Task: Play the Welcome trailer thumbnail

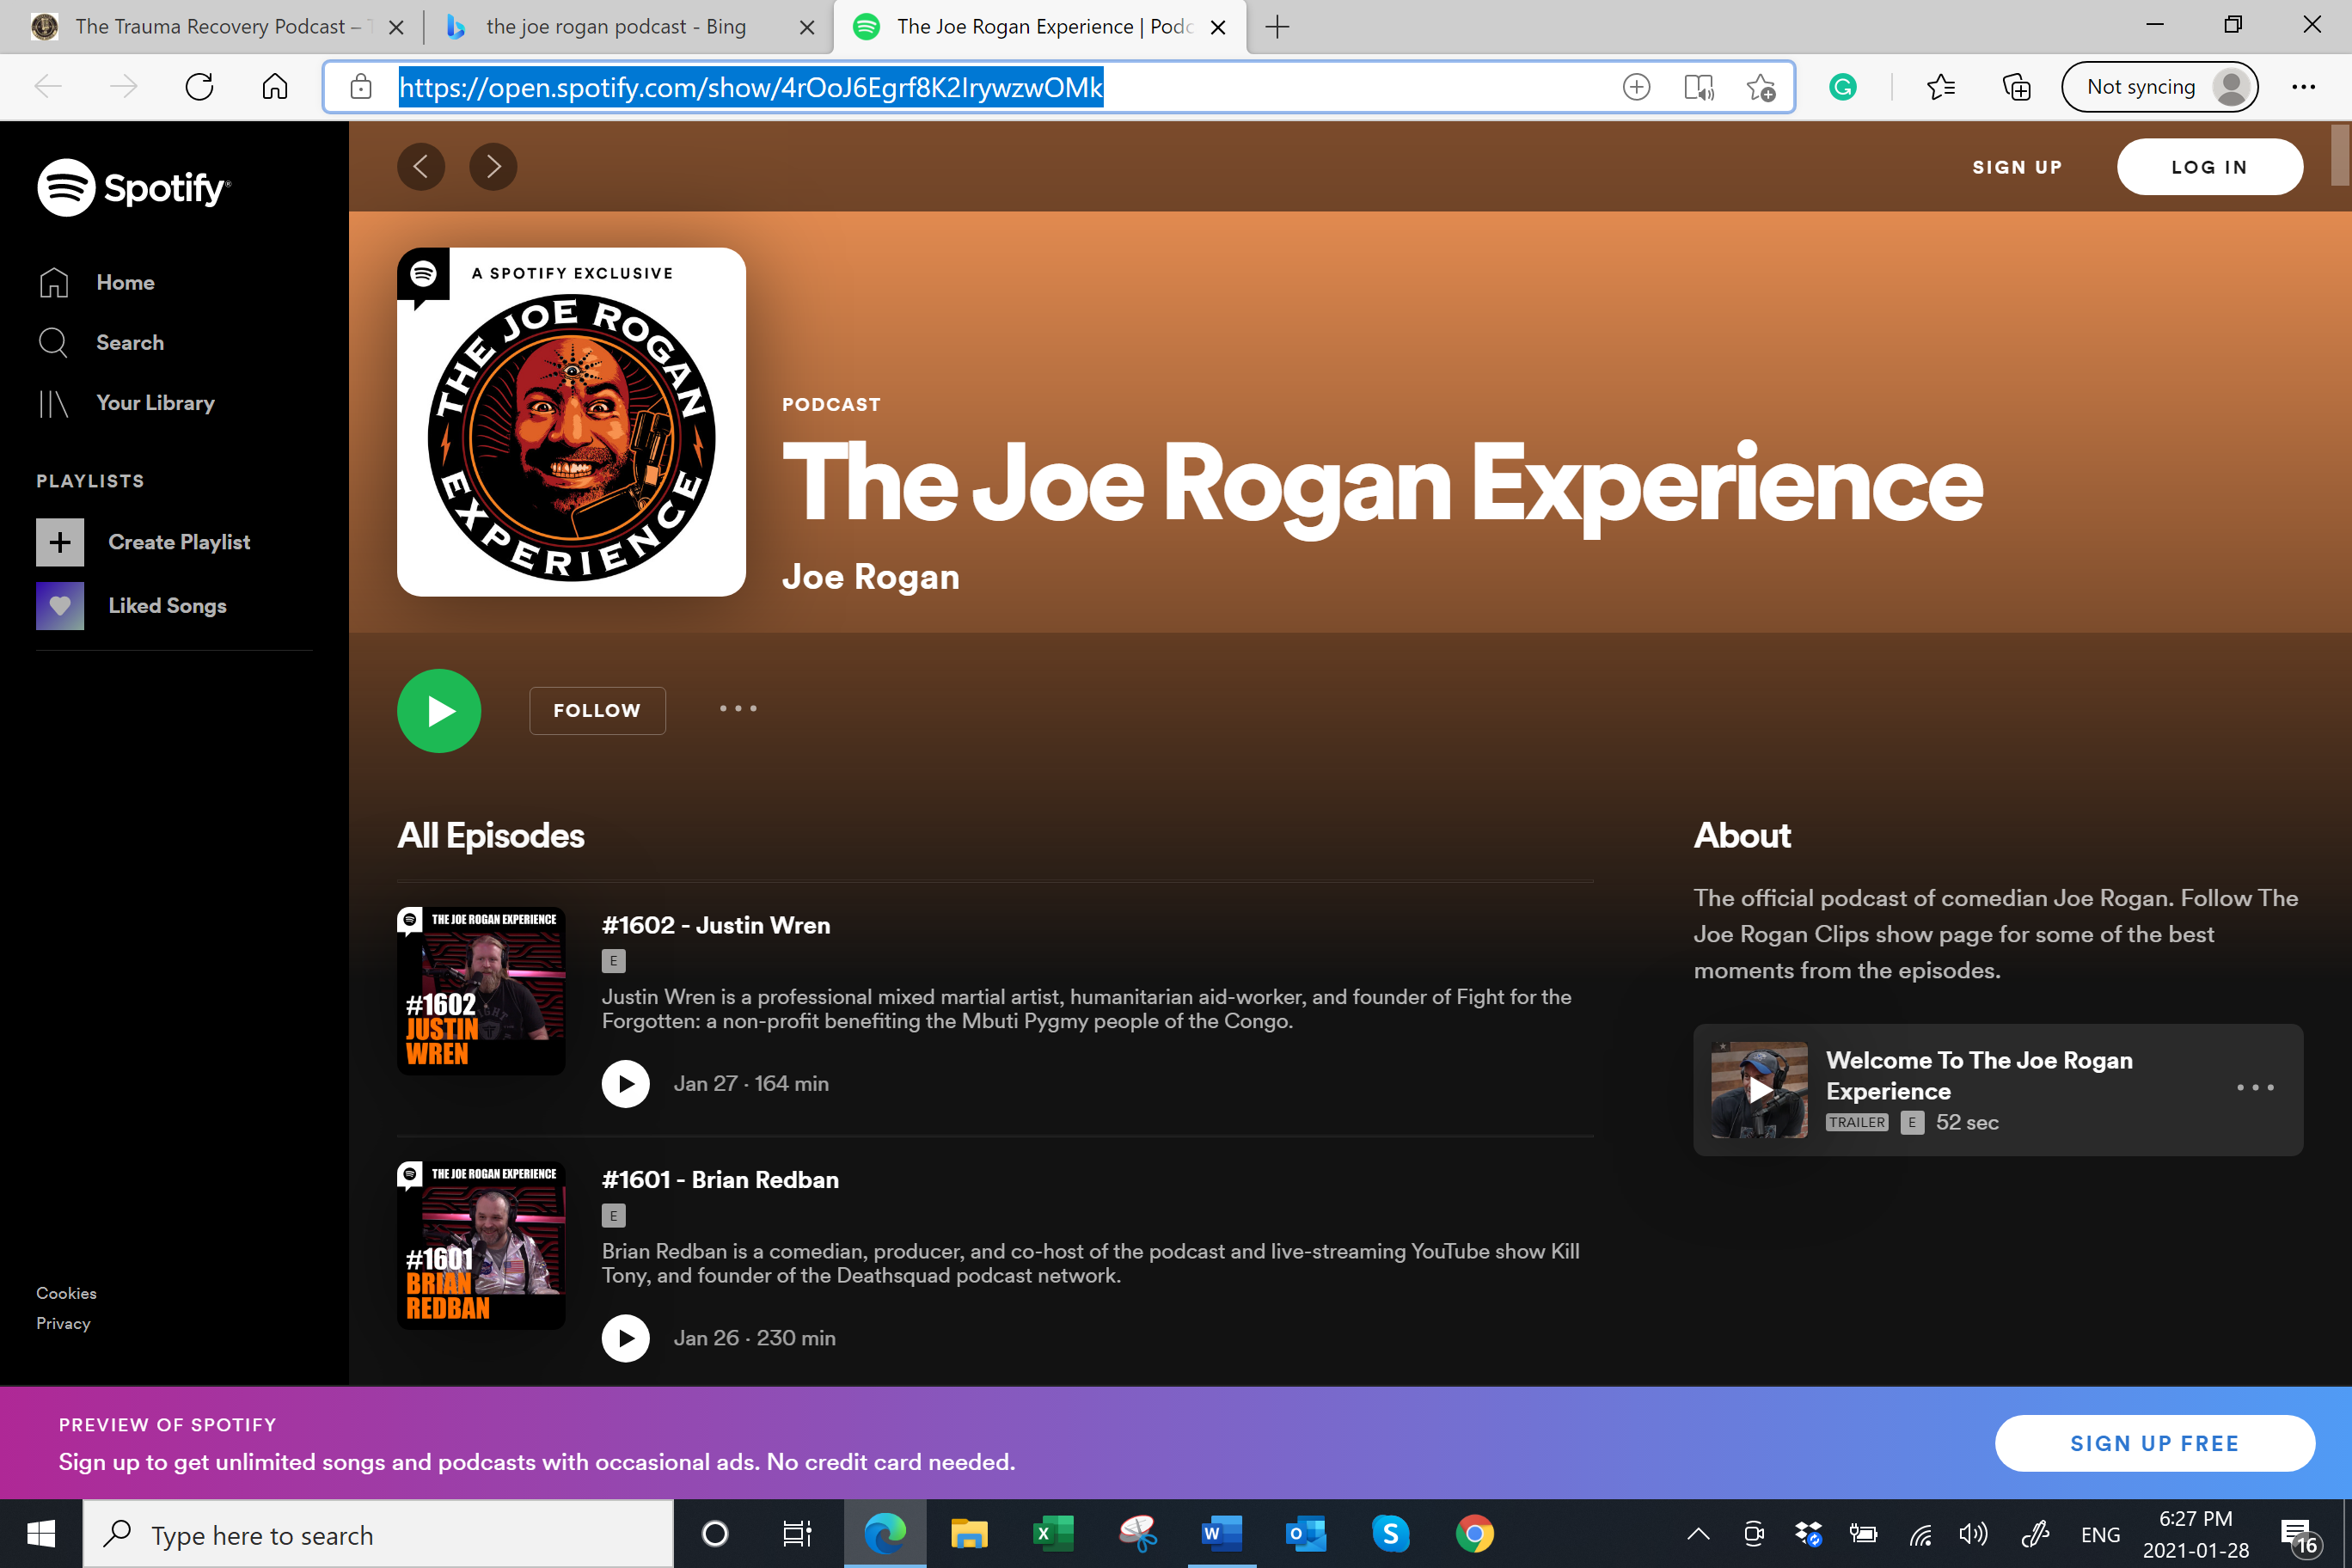Action: 1759,1090
